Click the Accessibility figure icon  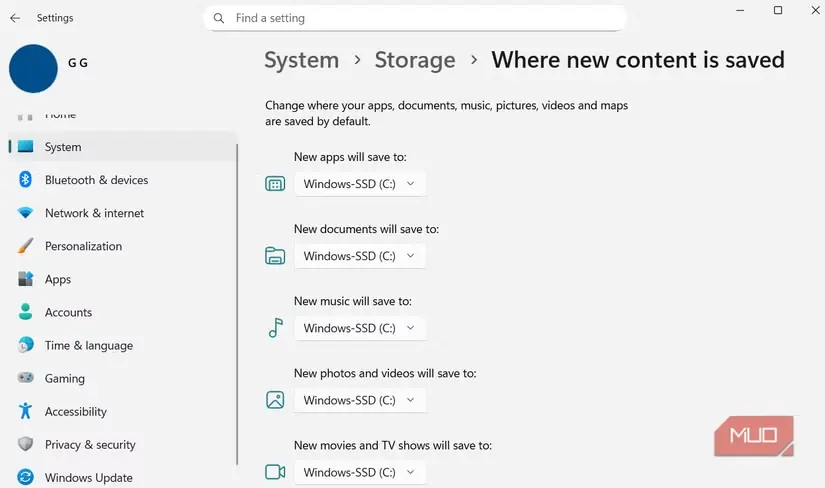tap(25, 411)
